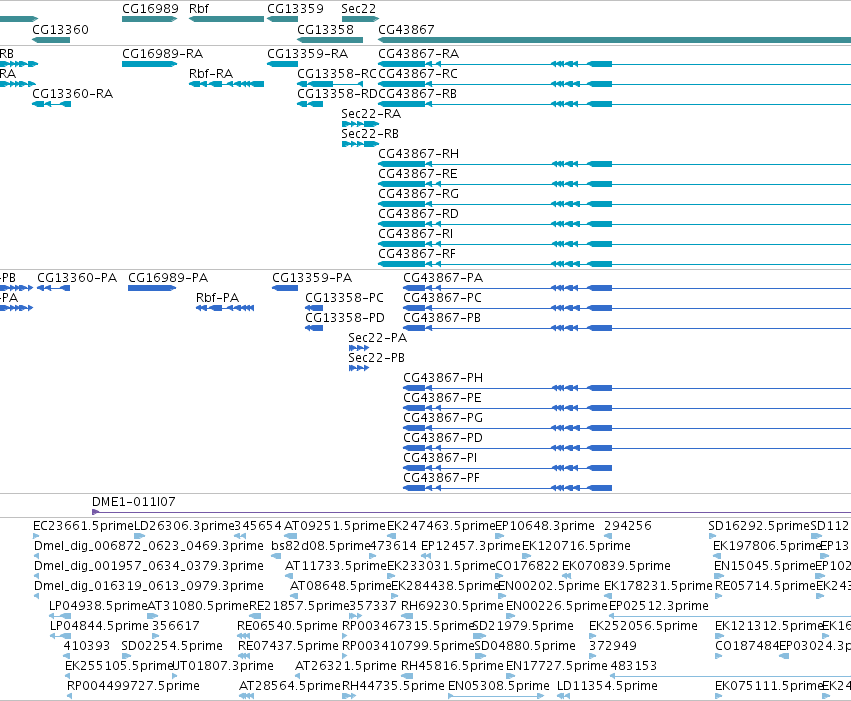The height and width of the screenshot is (701, 851).
Task: Open protein CG43867-PD
Action: pyautogui.click(x=443, y=438)
